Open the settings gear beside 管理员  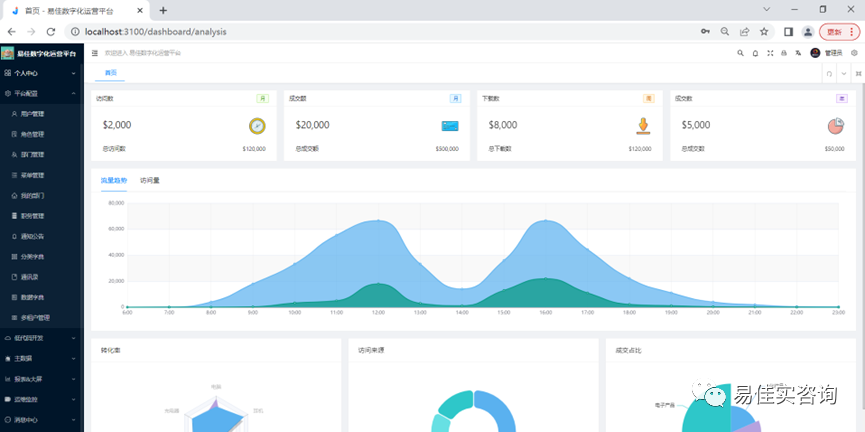tap(855, 53)
